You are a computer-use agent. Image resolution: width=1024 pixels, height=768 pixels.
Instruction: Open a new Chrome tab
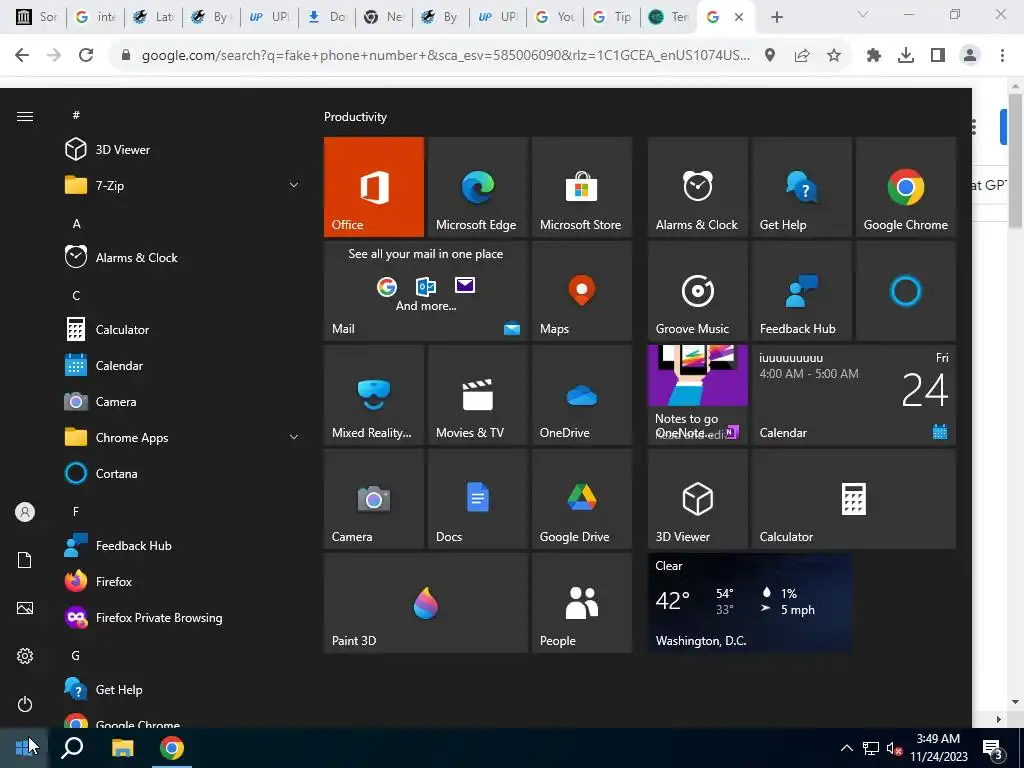click(776, 17)
